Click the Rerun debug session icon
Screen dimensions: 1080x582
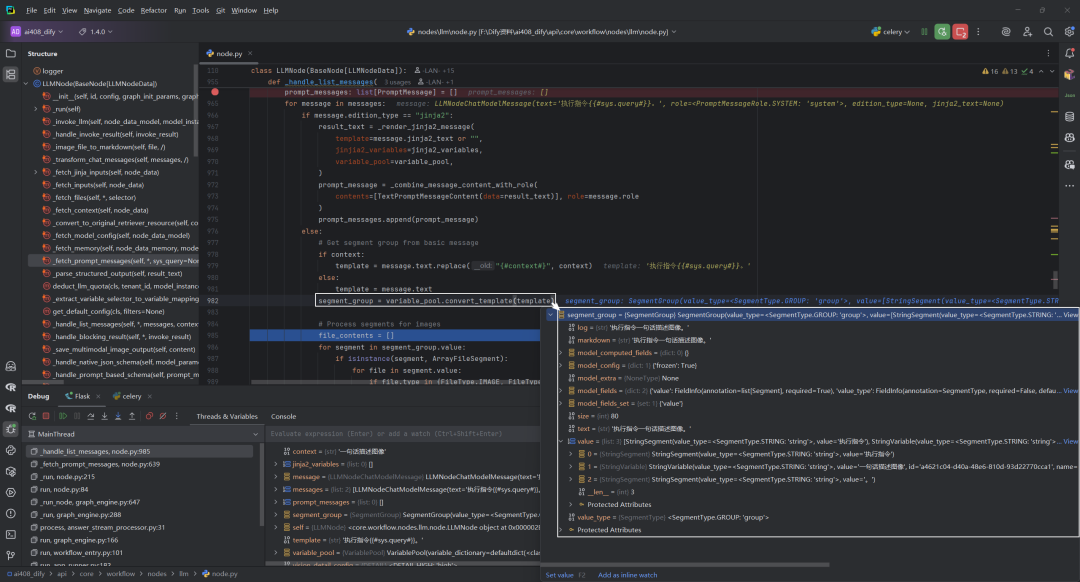(32, 416)
